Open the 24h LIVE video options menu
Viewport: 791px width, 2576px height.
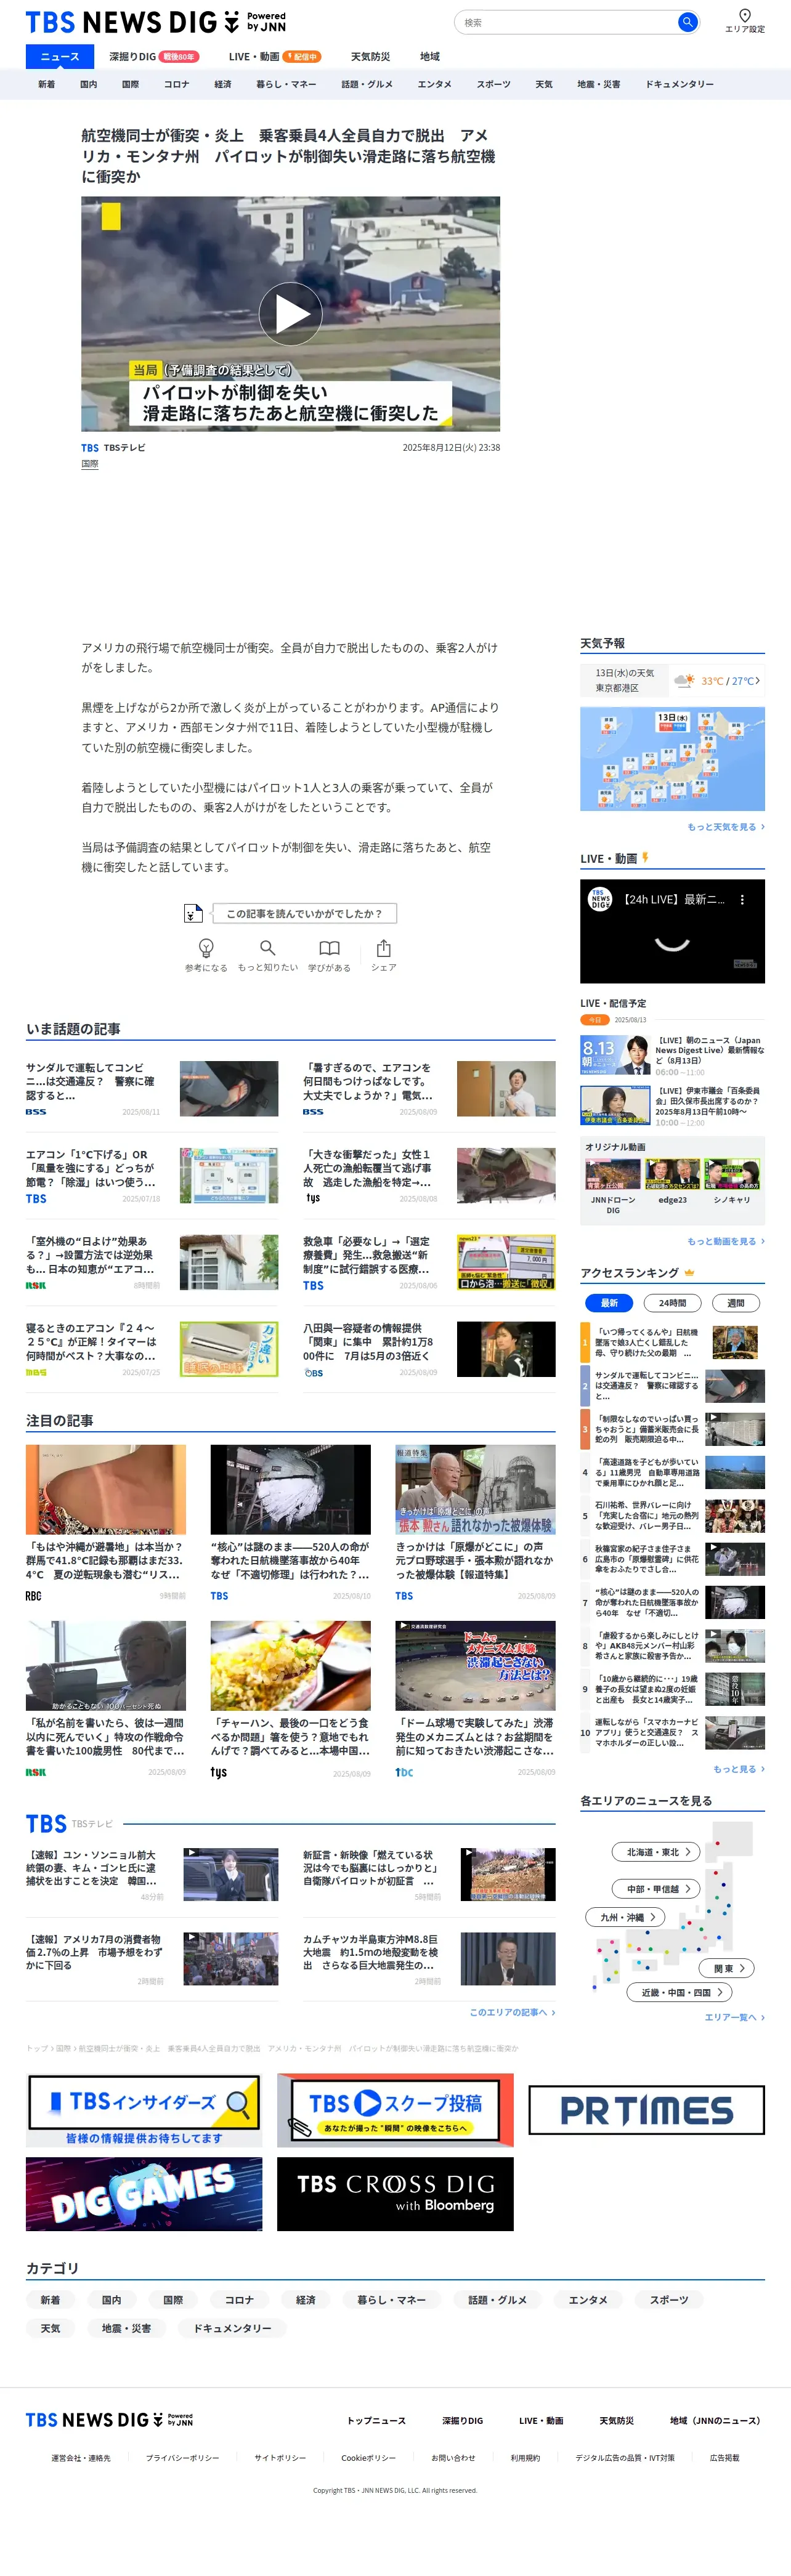[x=742, y=899]
